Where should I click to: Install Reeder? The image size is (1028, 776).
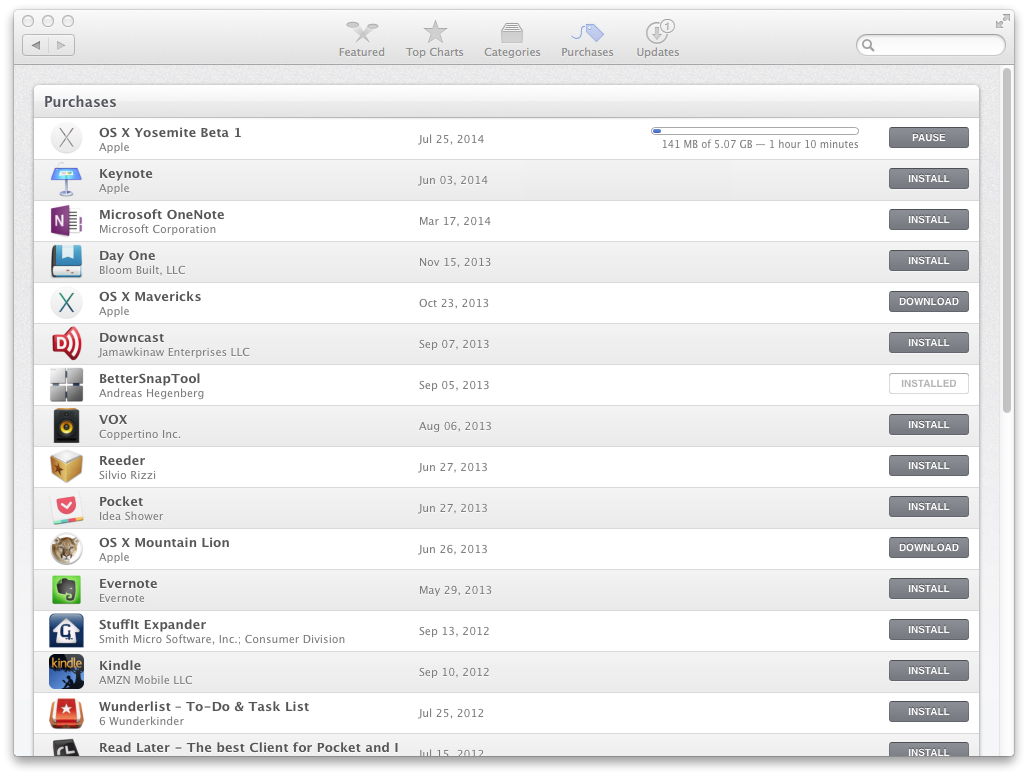pyautogui.click(x=928, y=465)
